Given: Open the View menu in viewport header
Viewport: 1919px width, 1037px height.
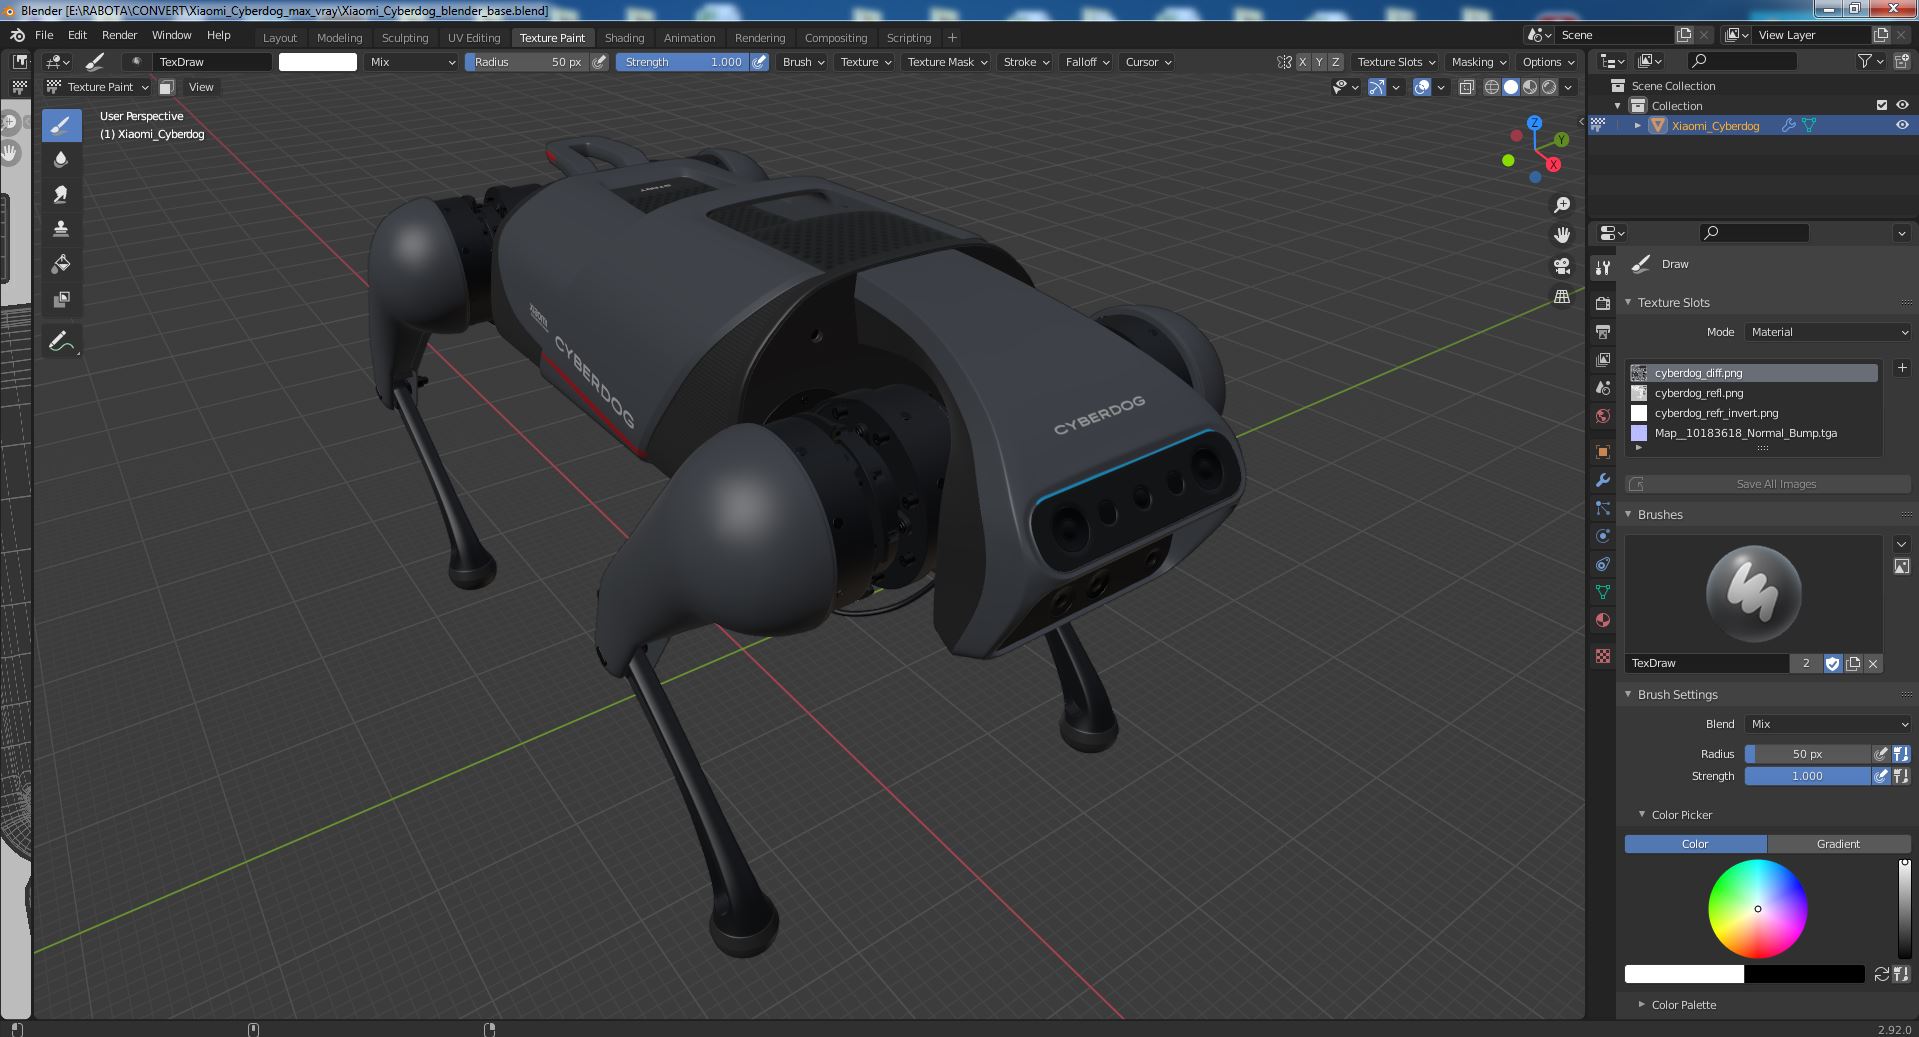Looking at the screenshot, I should [201, 87].
